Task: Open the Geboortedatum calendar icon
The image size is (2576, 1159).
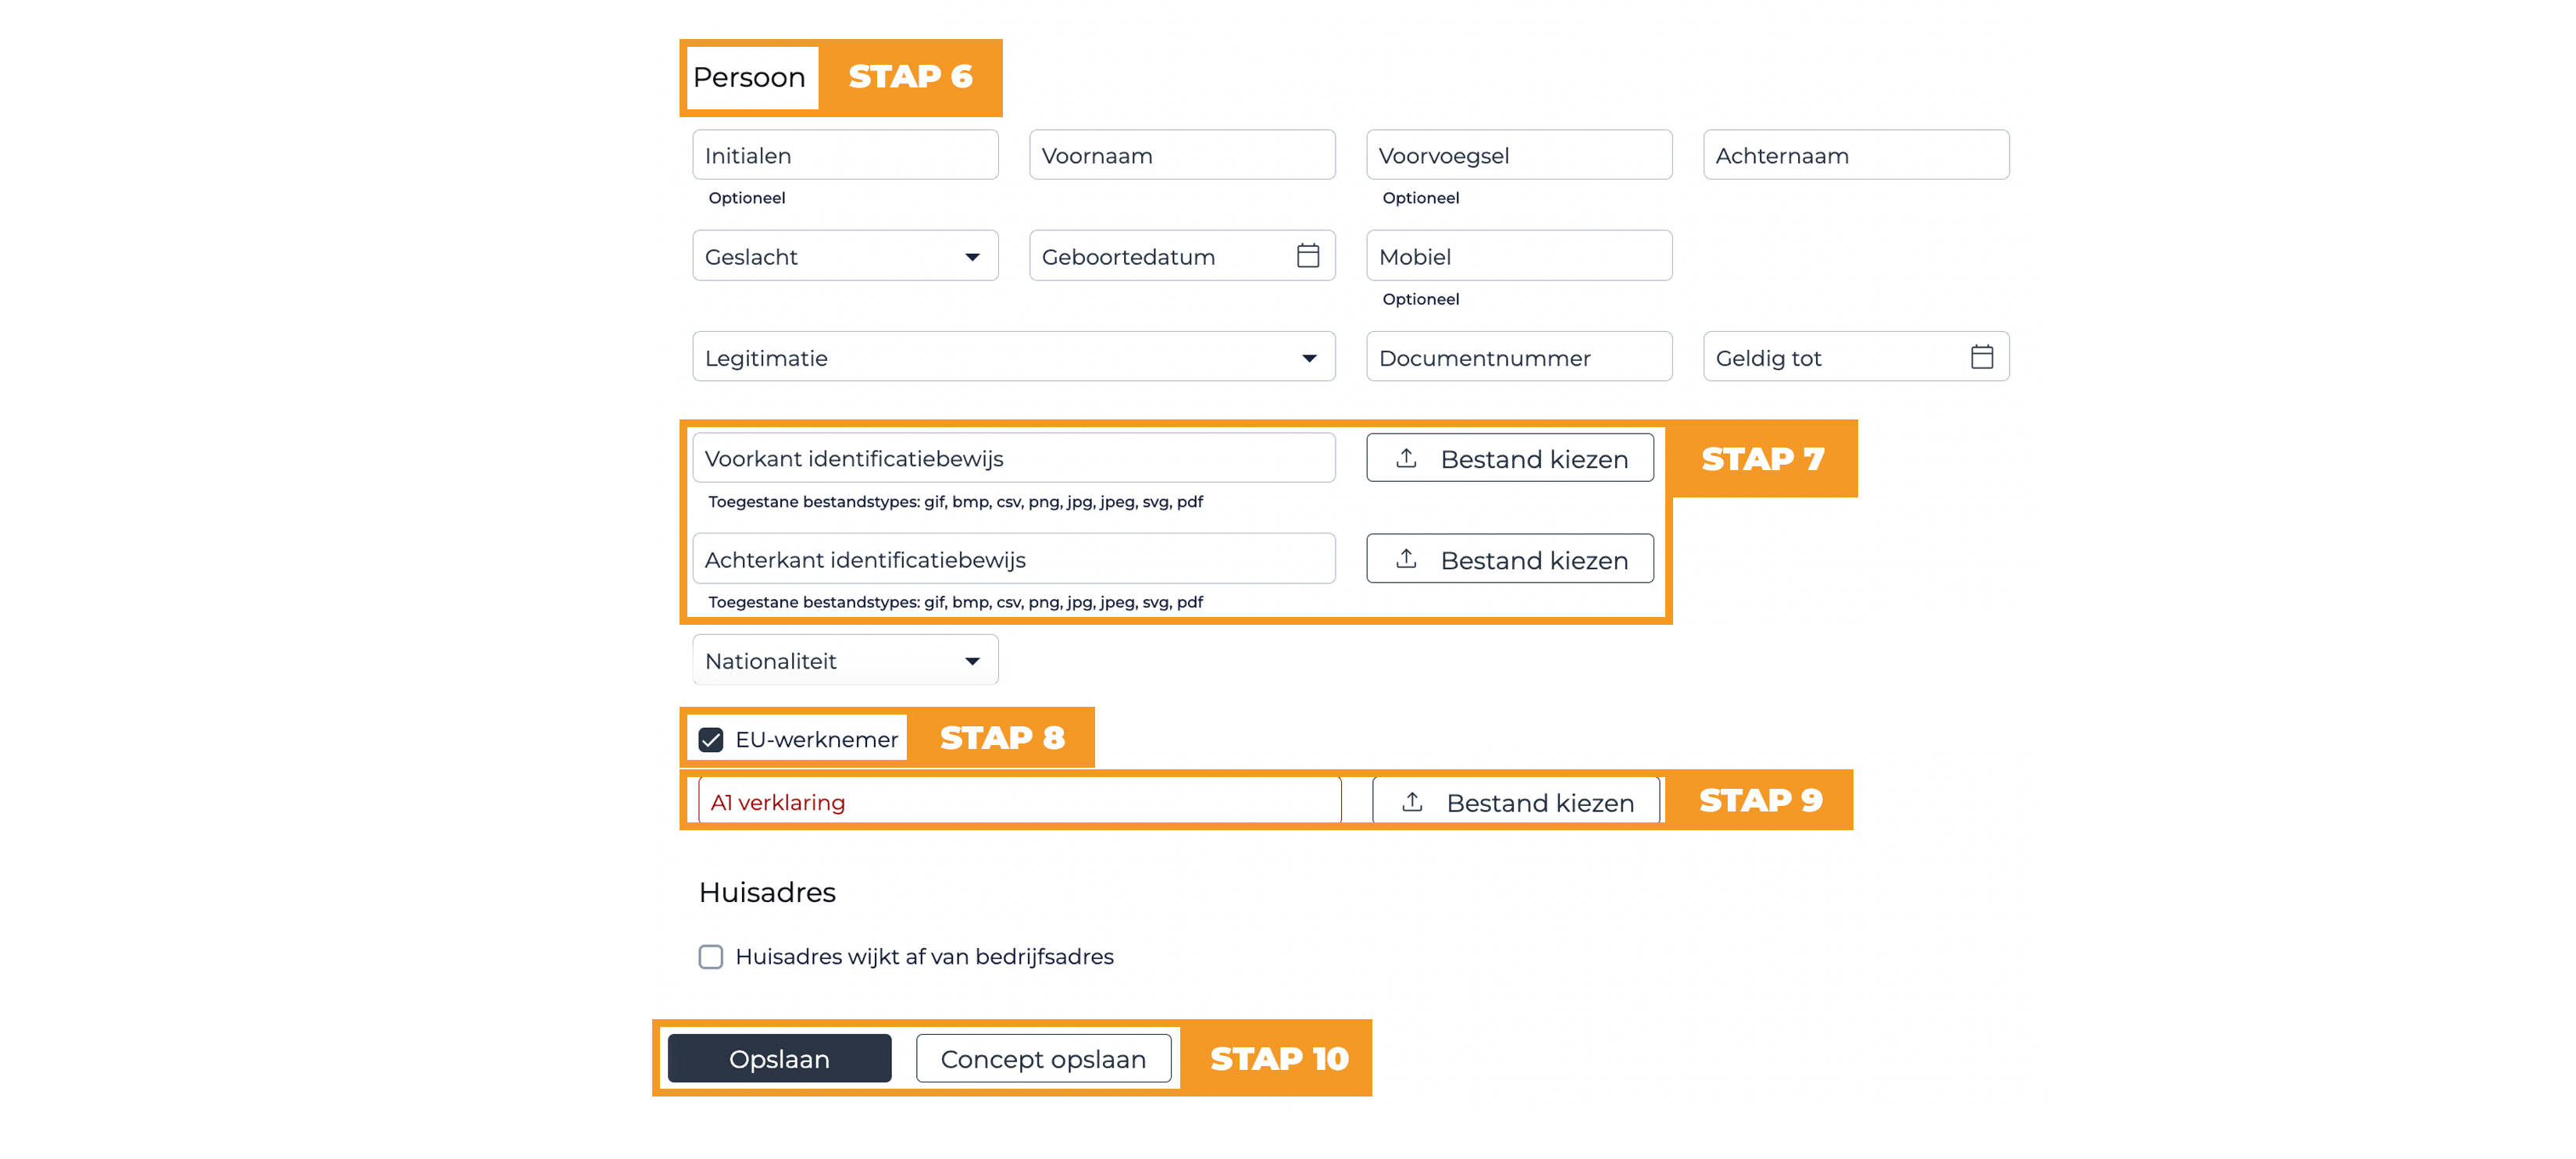Action: 1307,256
